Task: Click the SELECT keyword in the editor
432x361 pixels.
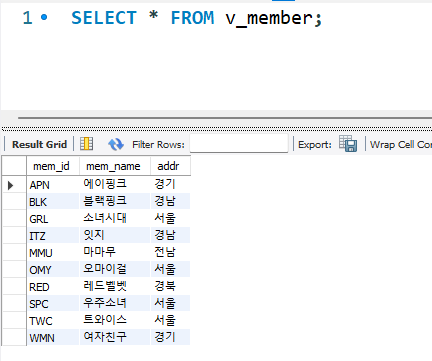Action: (x=104, y=18)
